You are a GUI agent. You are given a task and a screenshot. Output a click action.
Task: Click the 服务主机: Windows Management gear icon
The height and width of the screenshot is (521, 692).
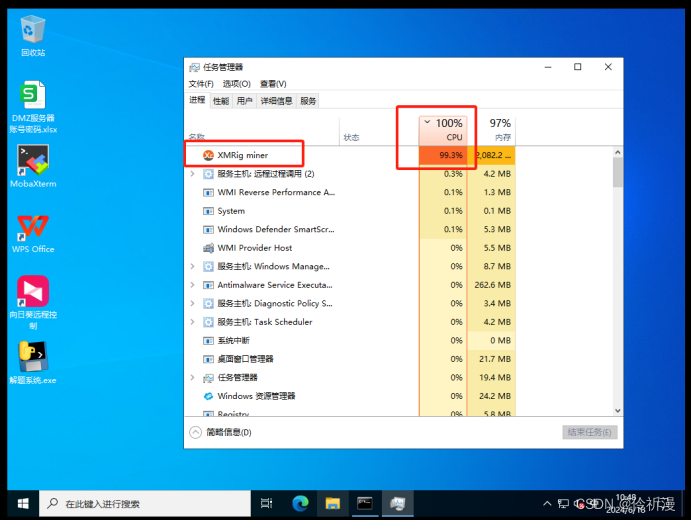point(208,266)
